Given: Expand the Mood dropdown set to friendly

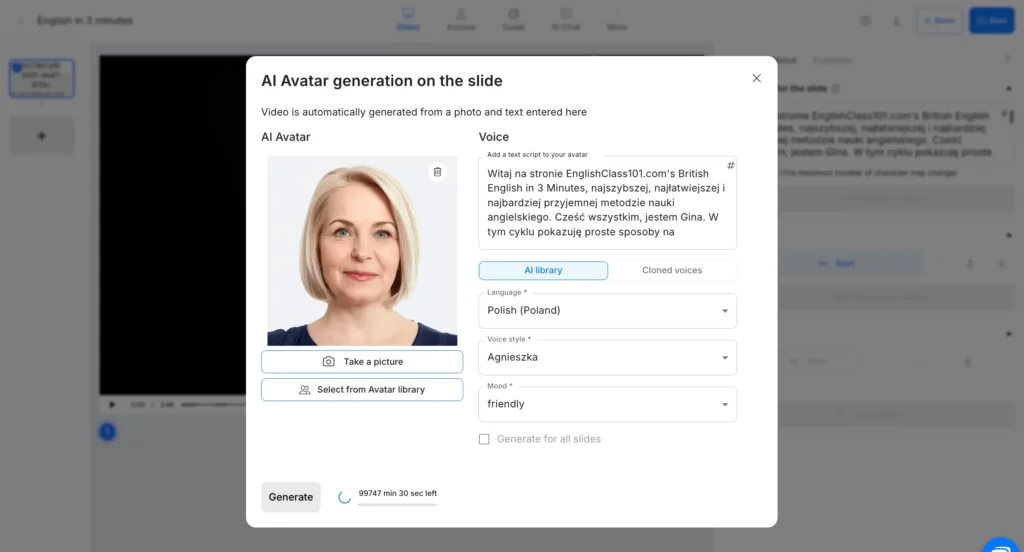Looking at the screenshot, I should 607,404.
